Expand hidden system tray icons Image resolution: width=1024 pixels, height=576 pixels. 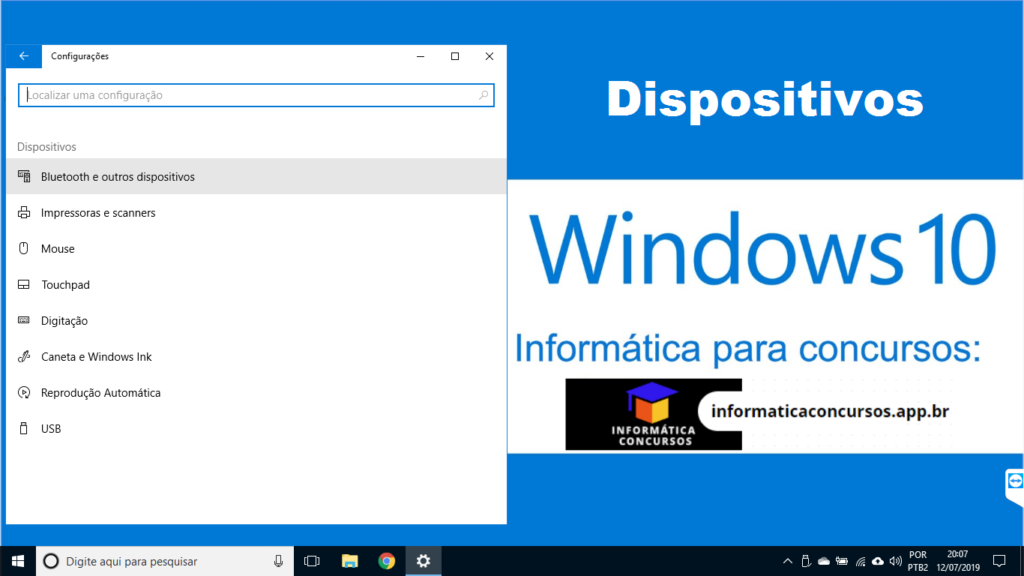[787, 561]
